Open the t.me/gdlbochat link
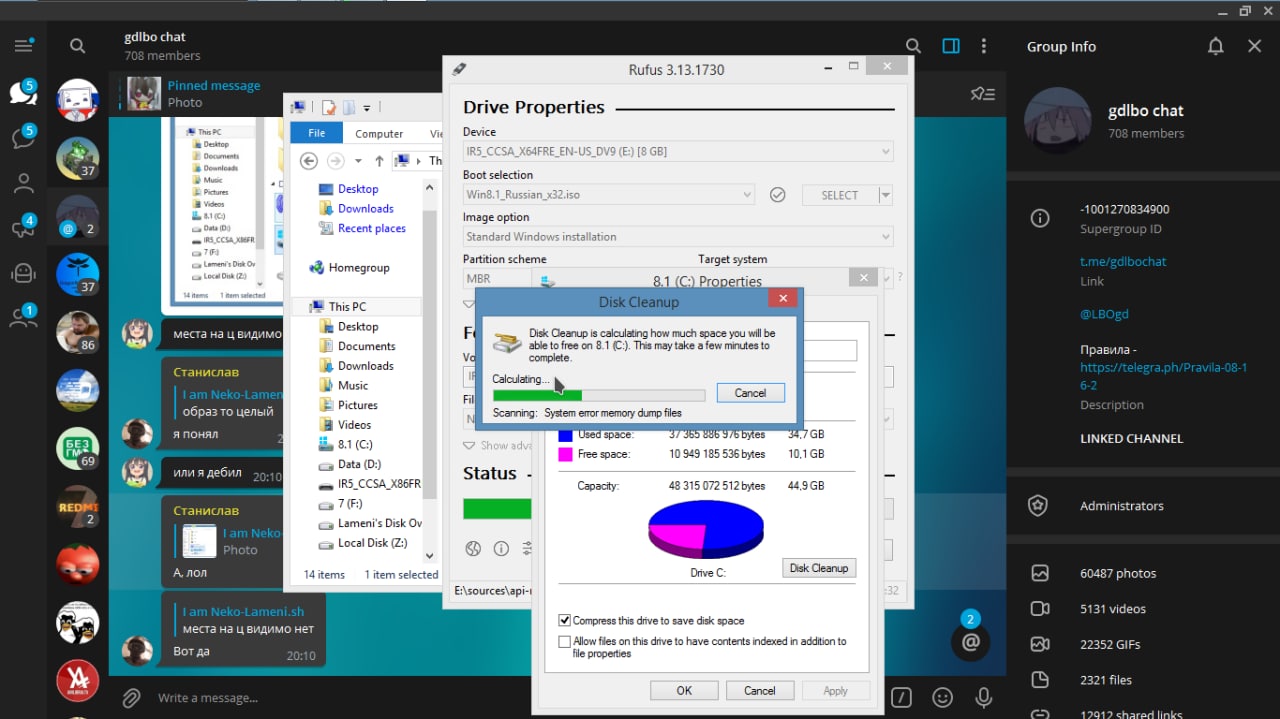 pyautogui.click(x=1123, y=261)
